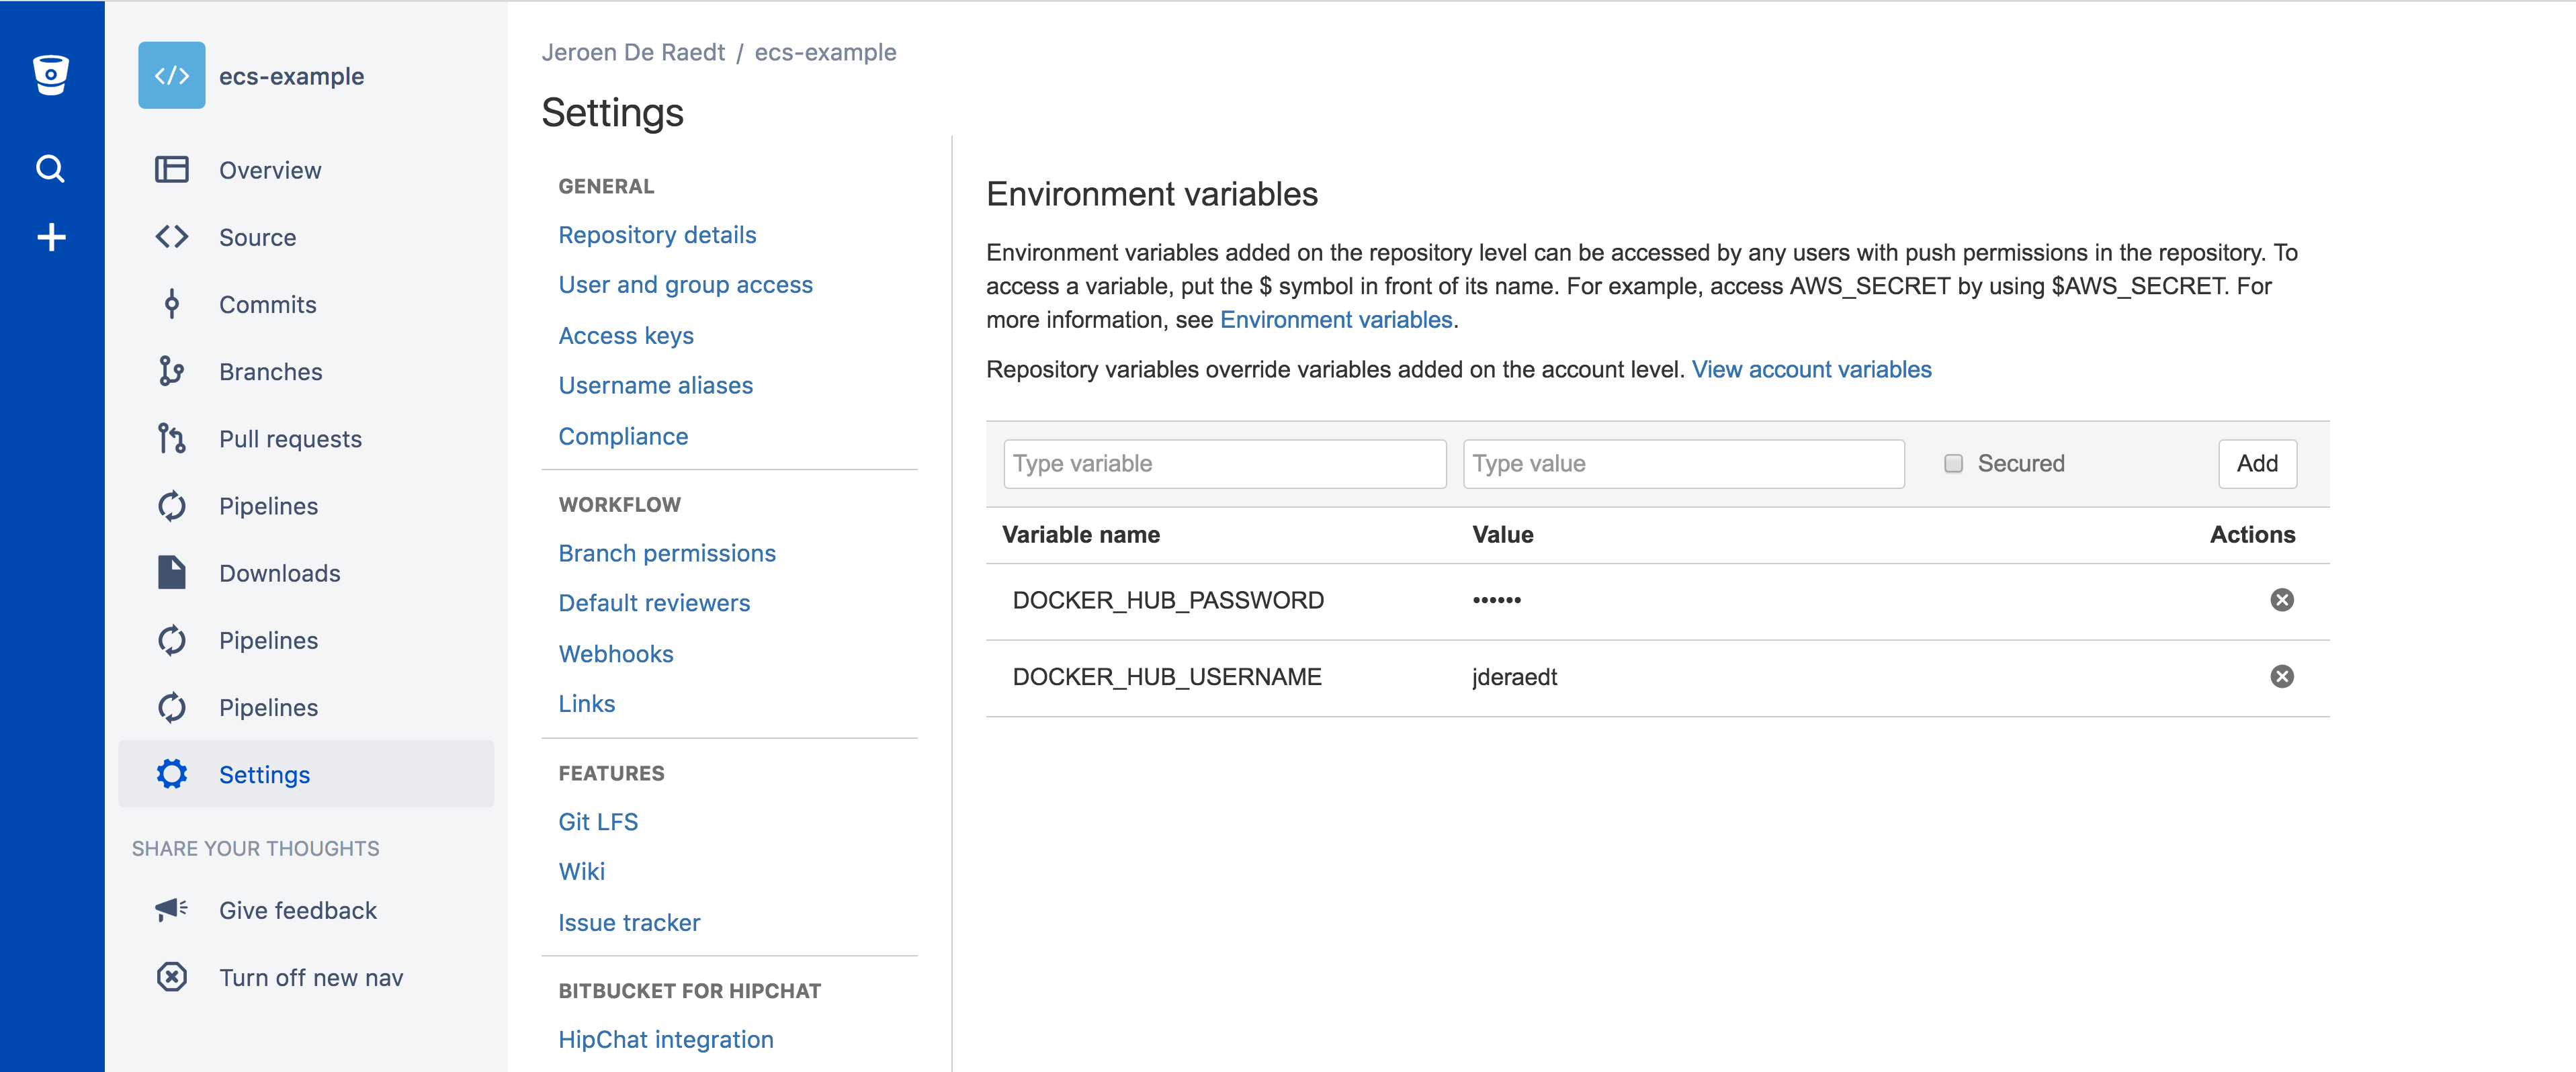This screenshot has width=2576, height=1072.
Task: Delete the DOCKER_HUB_PASSWORD variable
Action: click(x=2281, y=600)
